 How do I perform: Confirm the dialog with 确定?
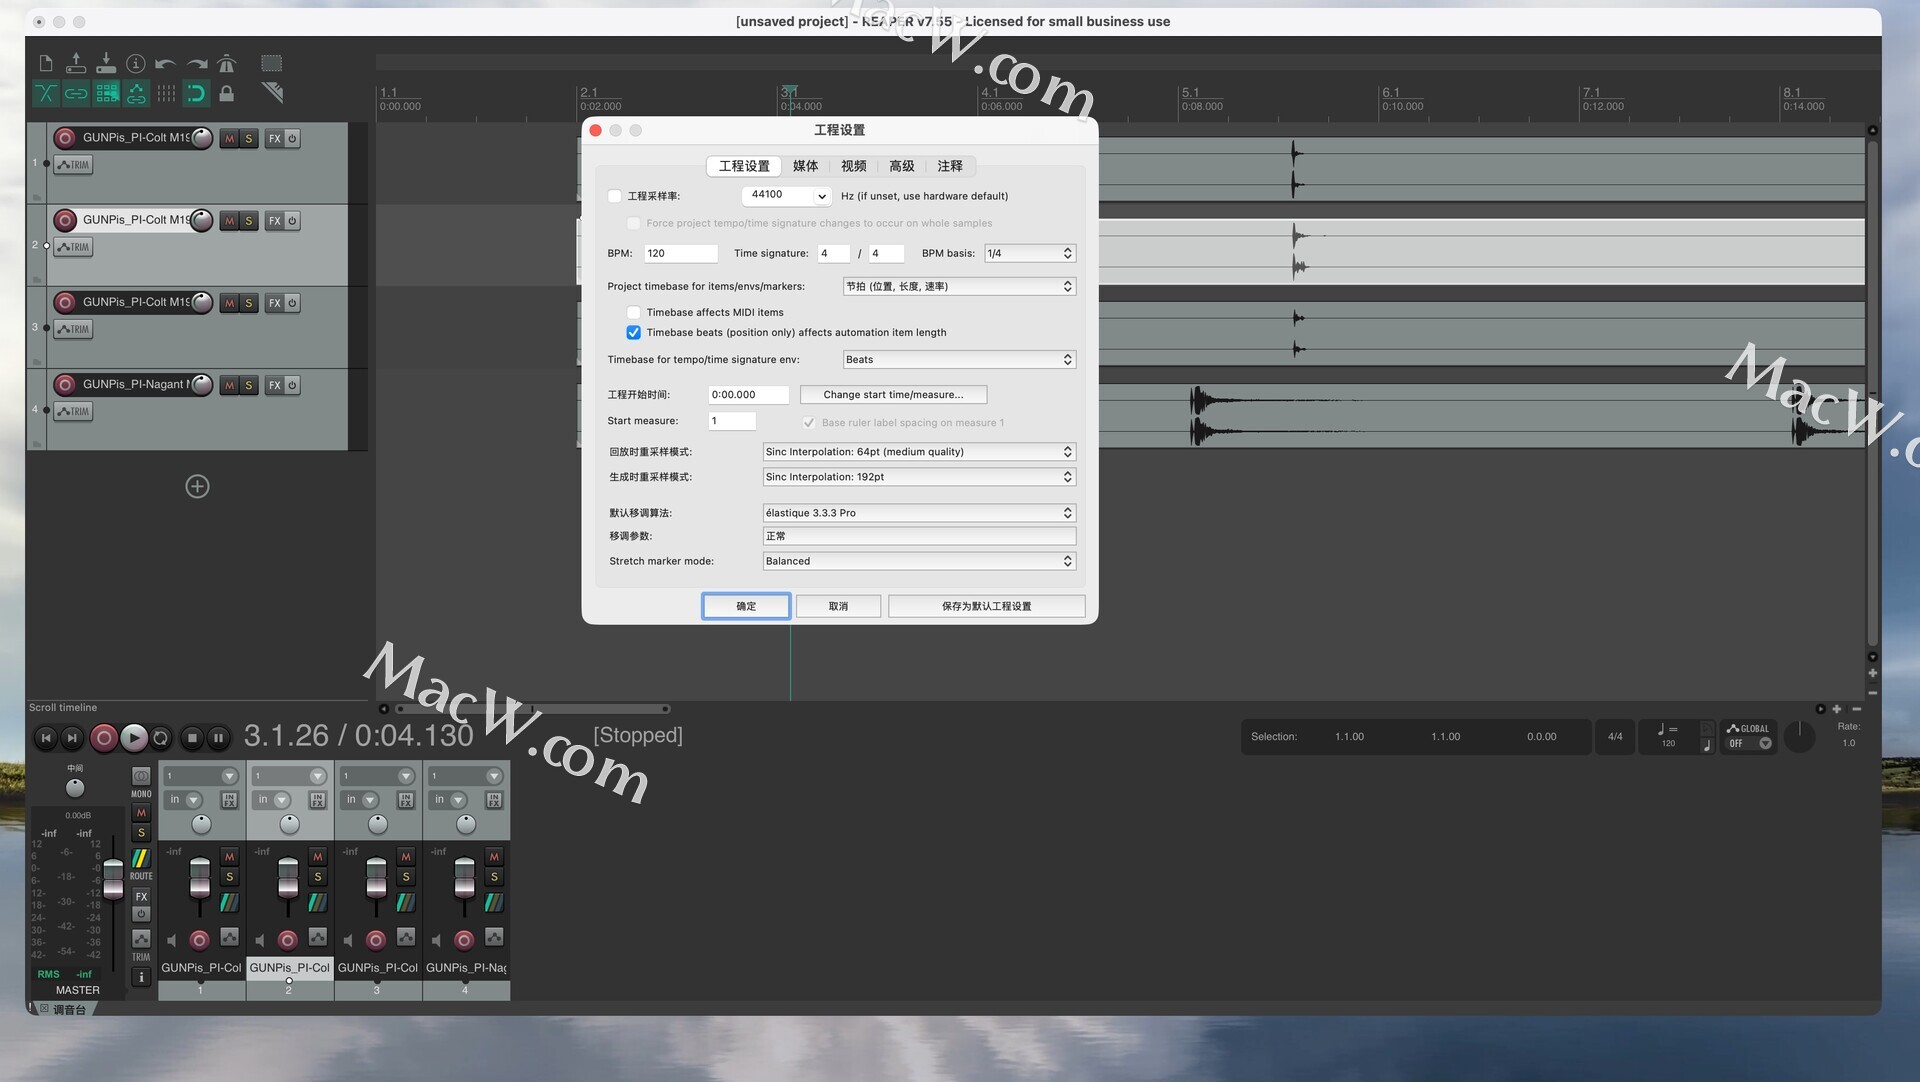746,606
